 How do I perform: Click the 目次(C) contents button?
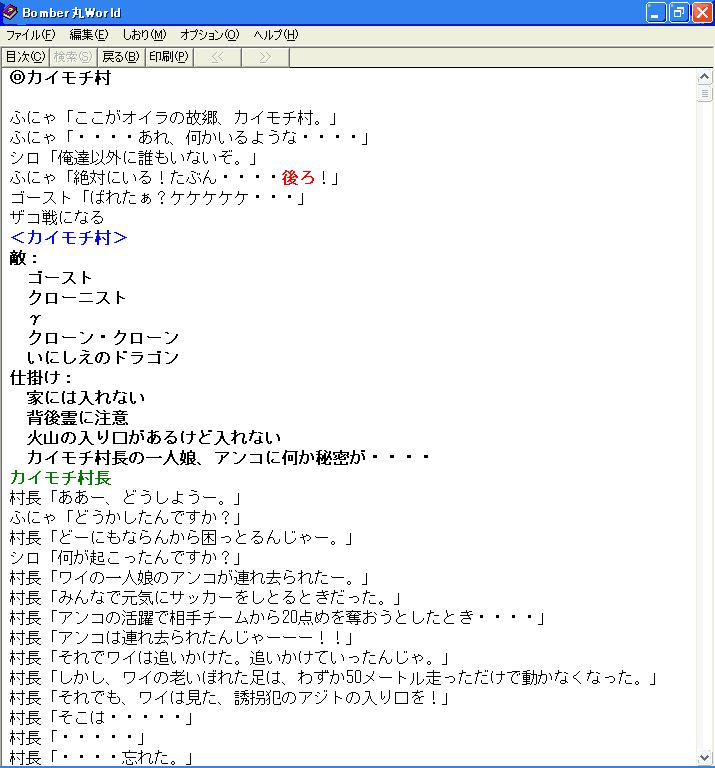click(25, 57)
